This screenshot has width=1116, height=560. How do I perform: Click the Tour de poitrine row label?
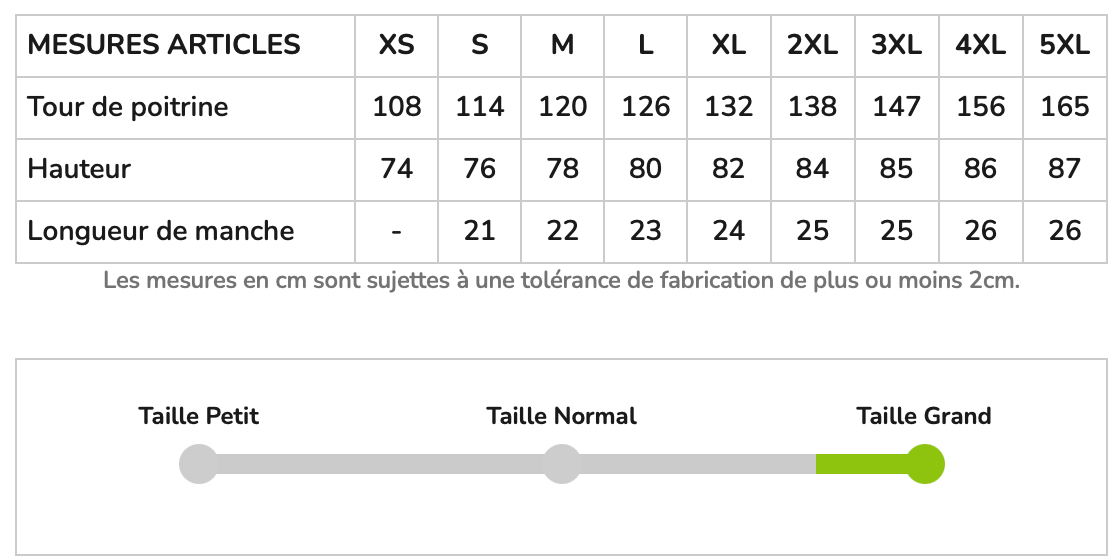(128, 107)
